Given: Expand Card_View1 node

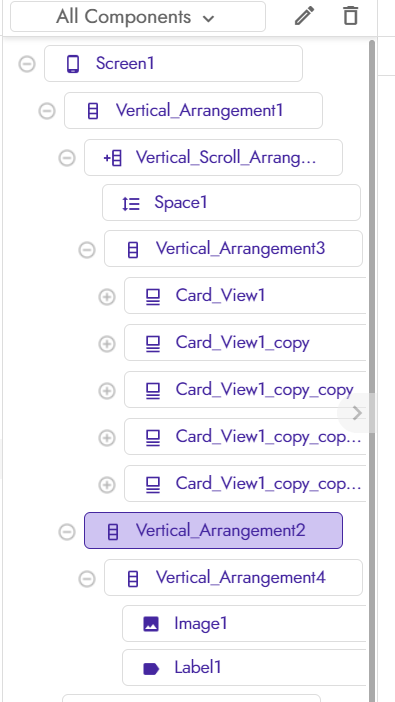Looking at the screenshot, I should tap(107, 297).
